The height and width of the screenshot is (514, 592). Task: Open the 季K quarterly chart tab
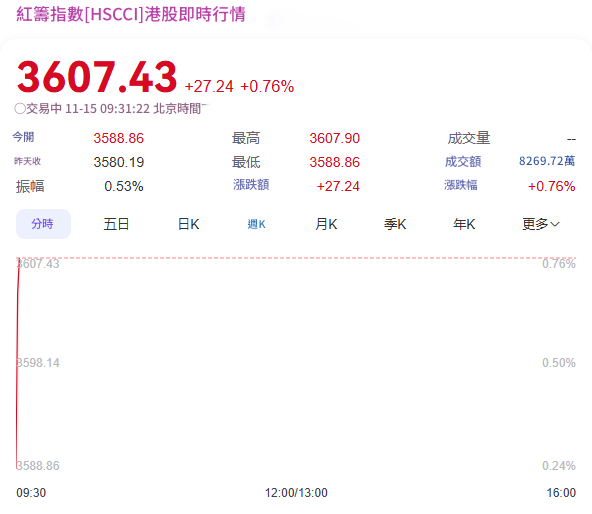click(x=395, y=224)
